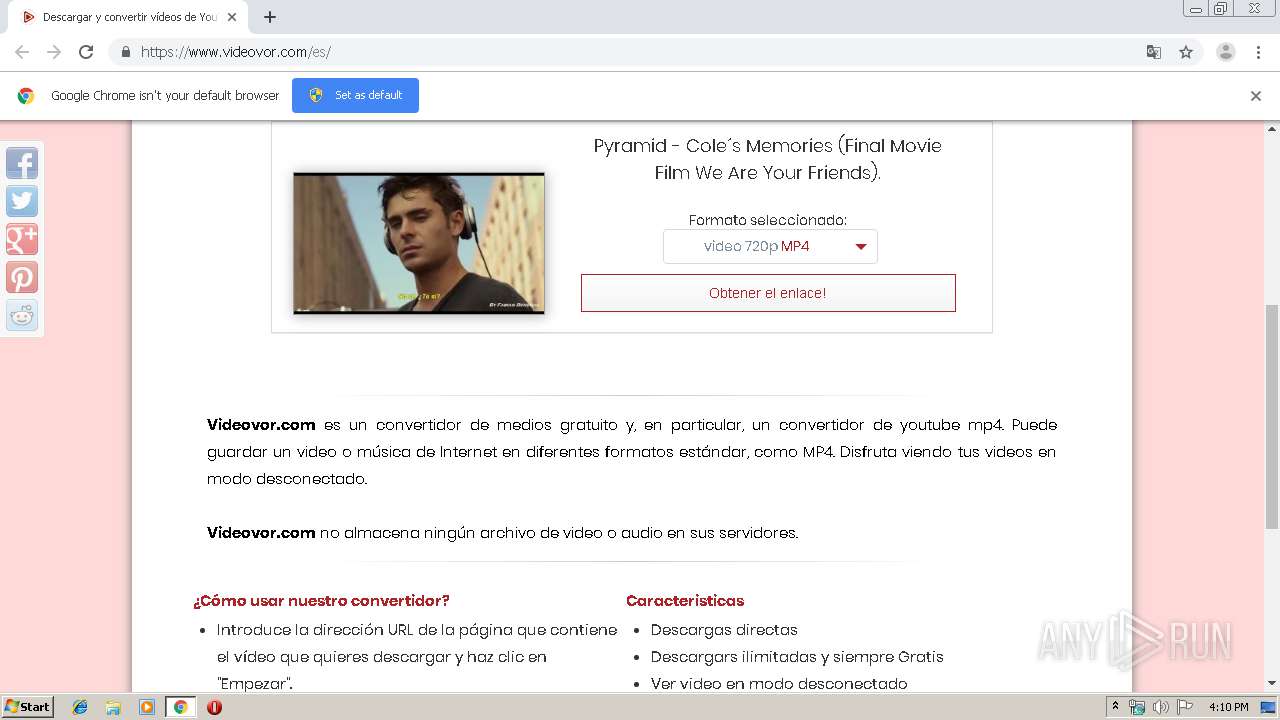Open the Google Translate page icon
The image size is (1280, 720).
coord(1153,52)
